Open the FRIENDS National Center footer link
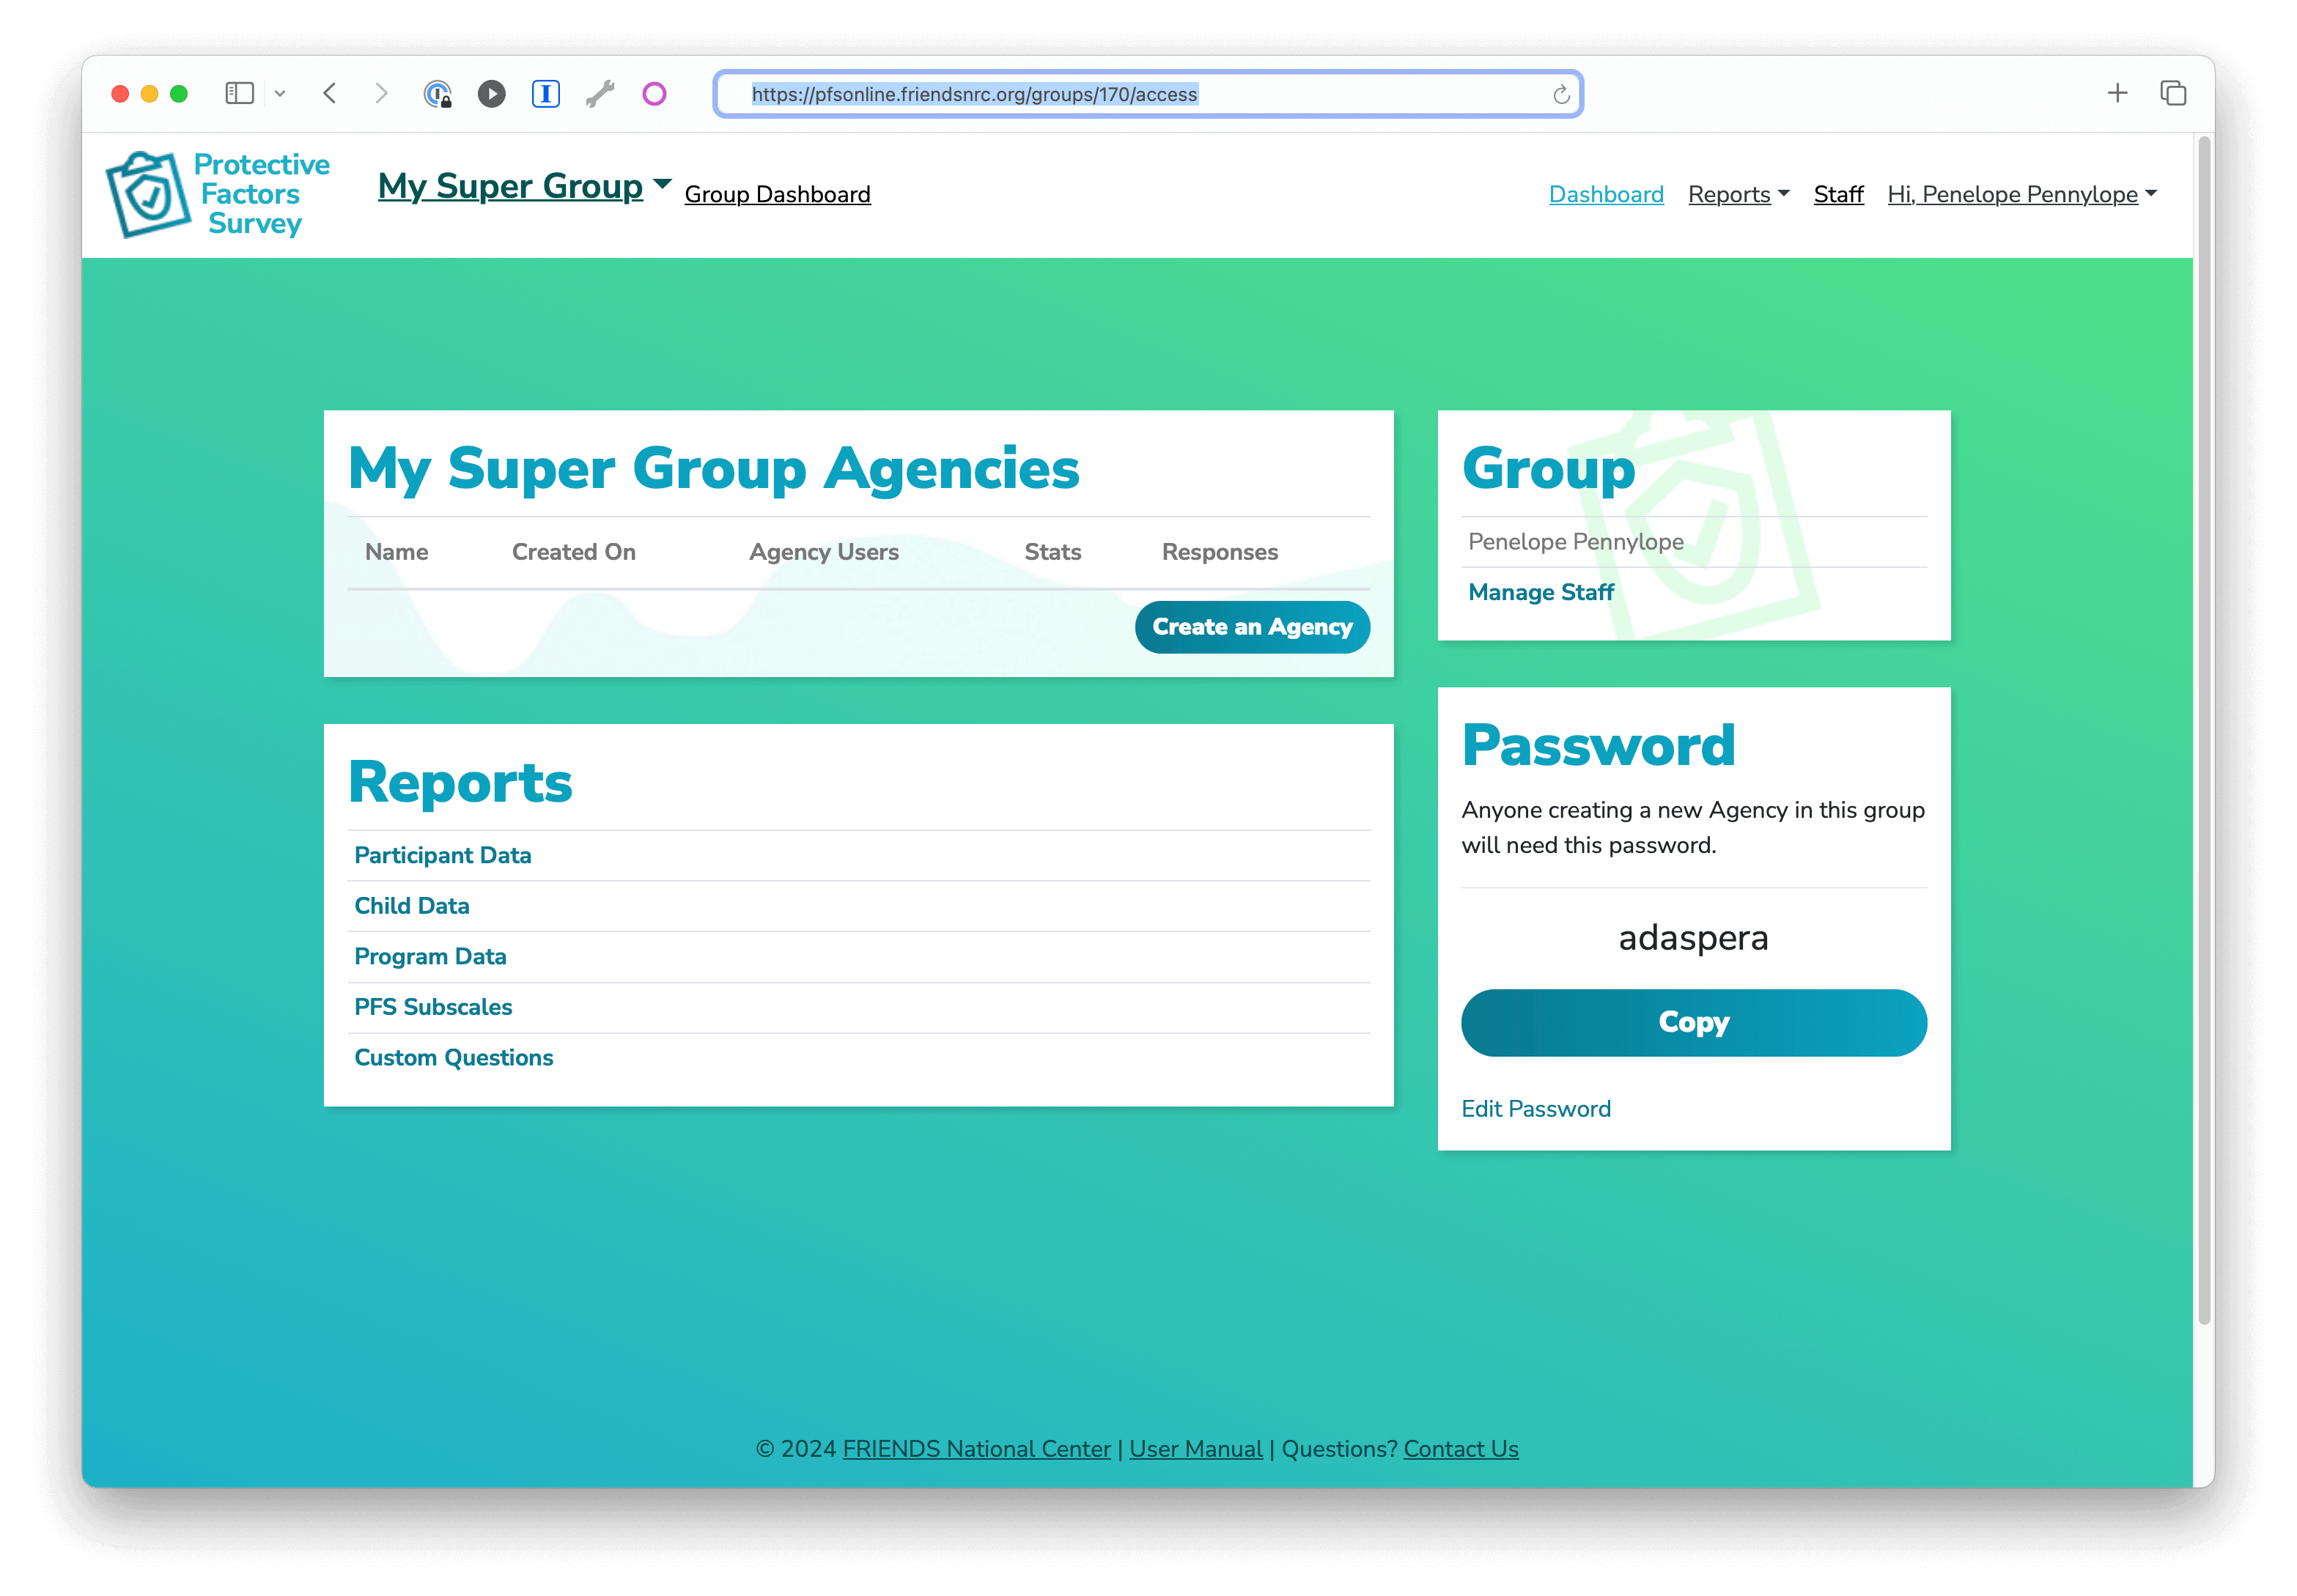This screenshot has height=1596, width=2297. click(976, 1448)
